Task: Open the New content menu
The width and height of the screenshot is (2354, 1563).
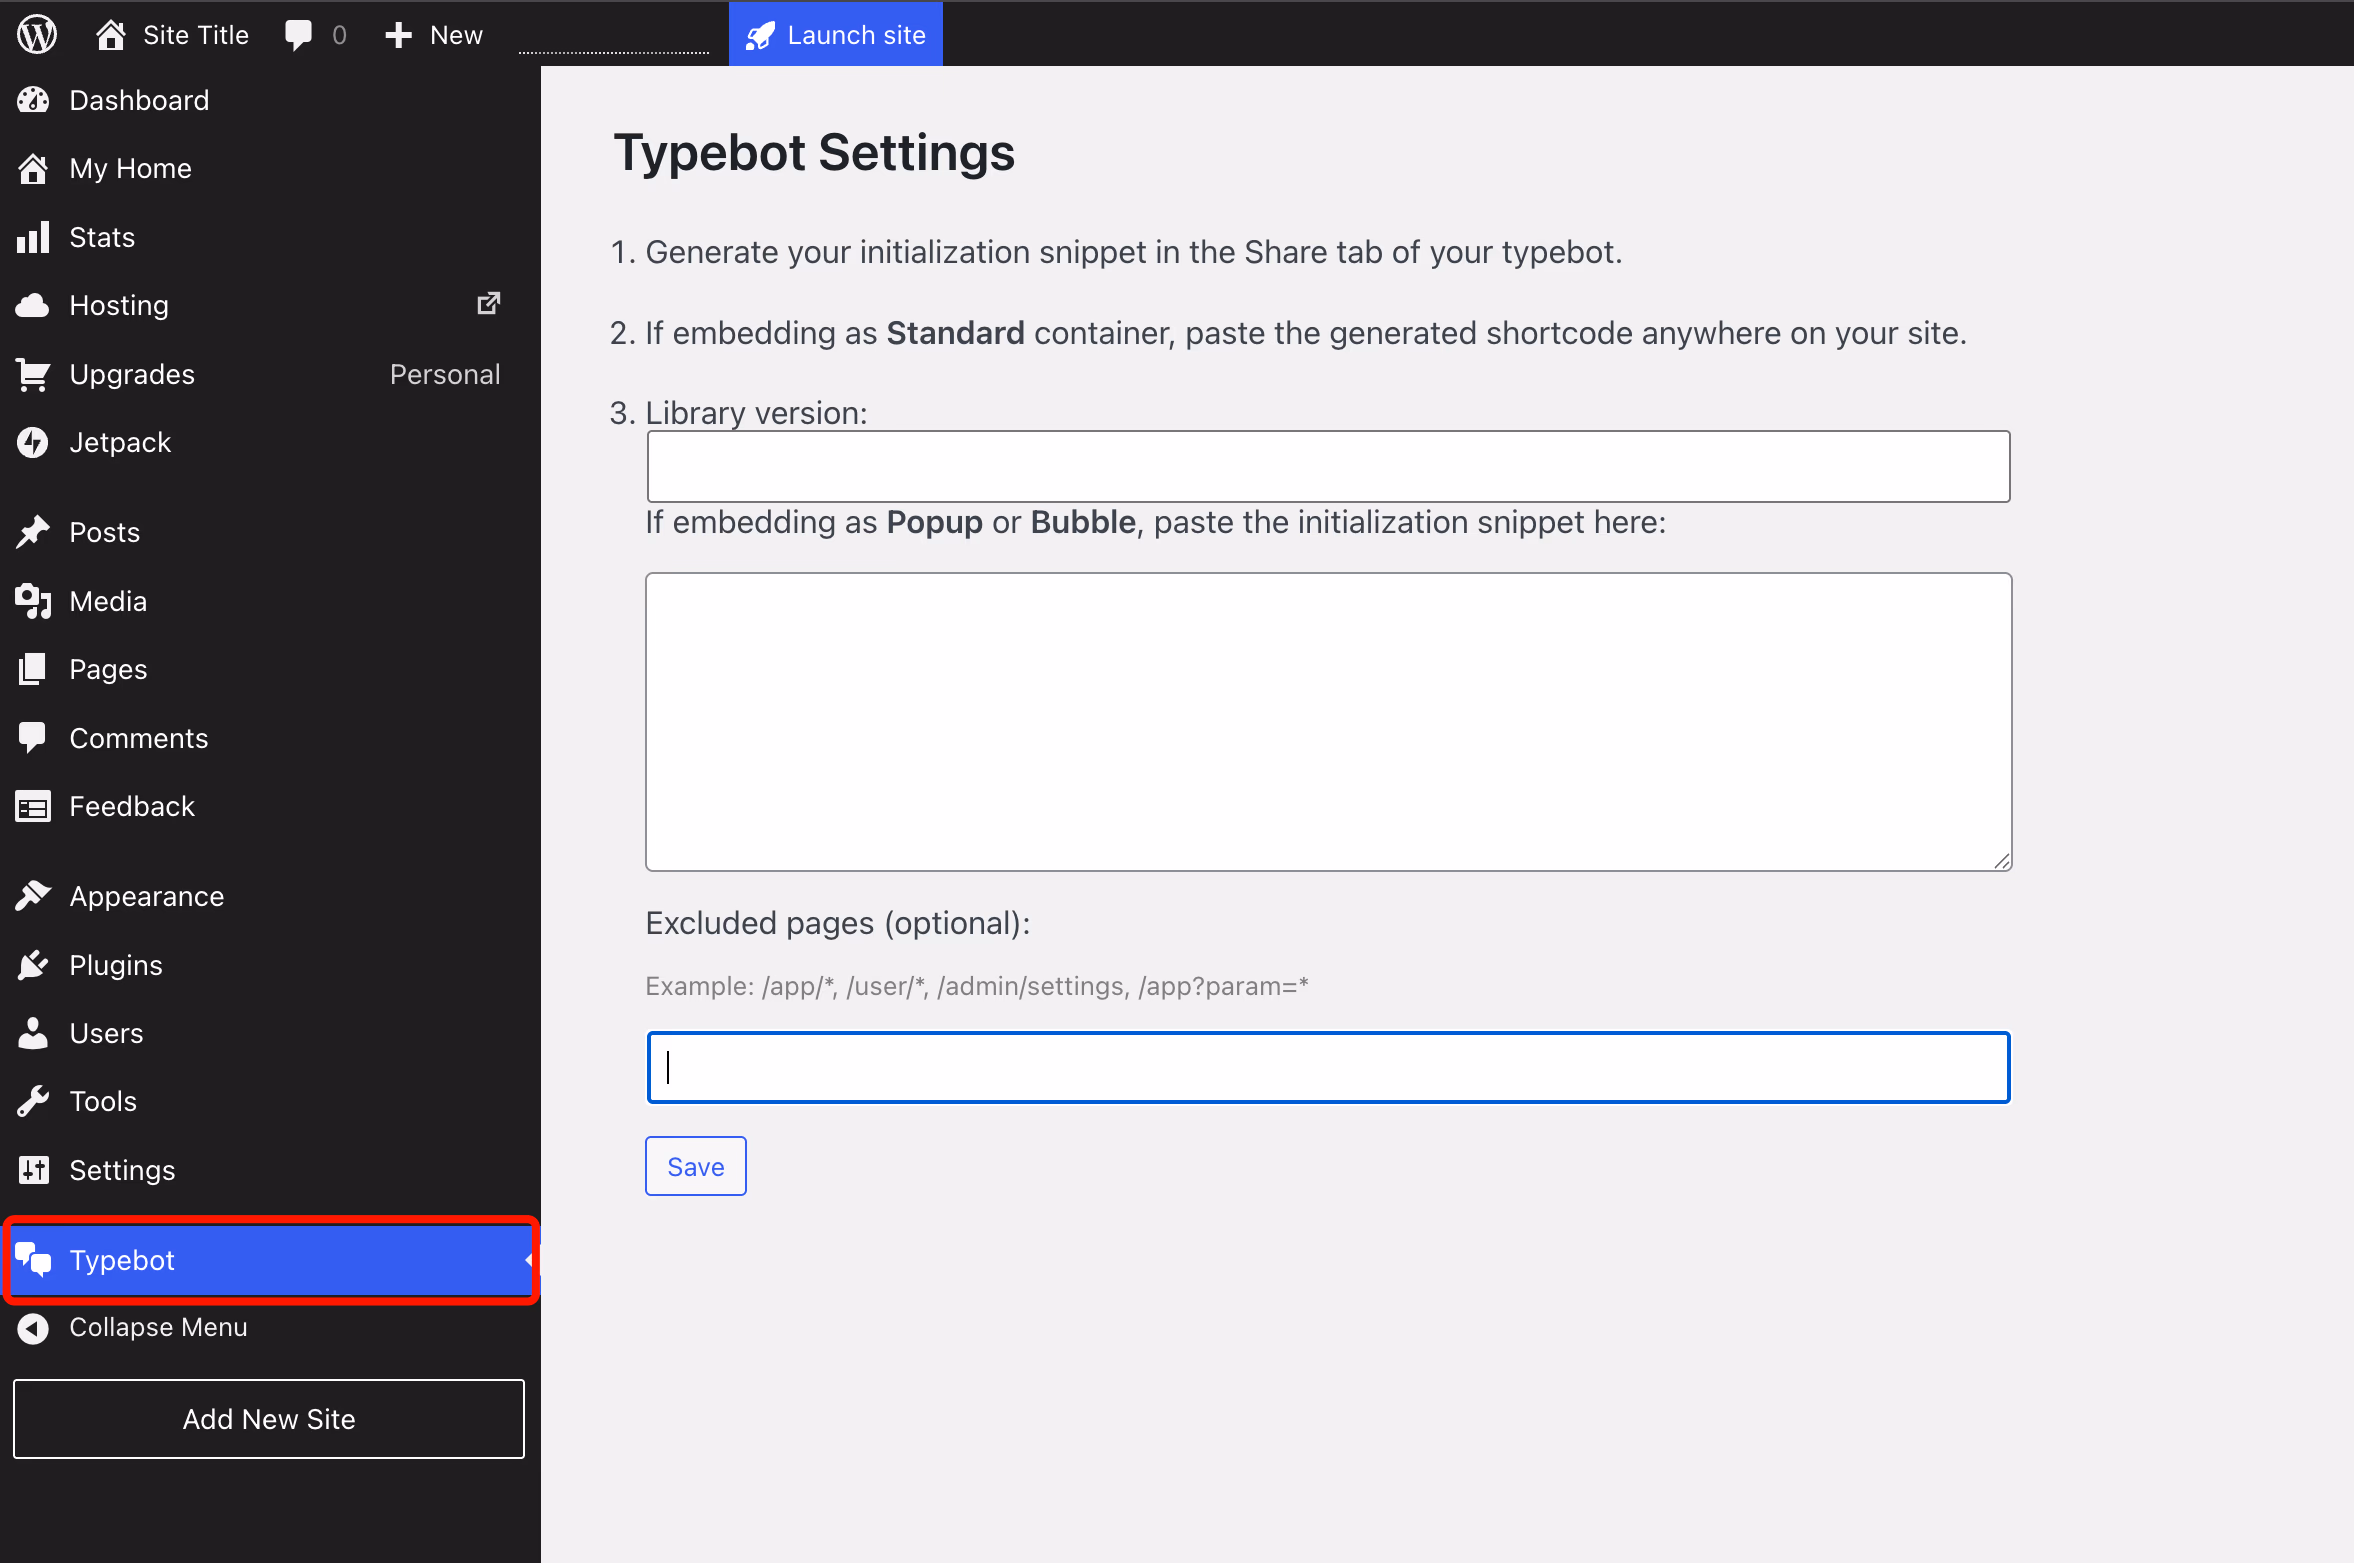Action: (435, 35)
